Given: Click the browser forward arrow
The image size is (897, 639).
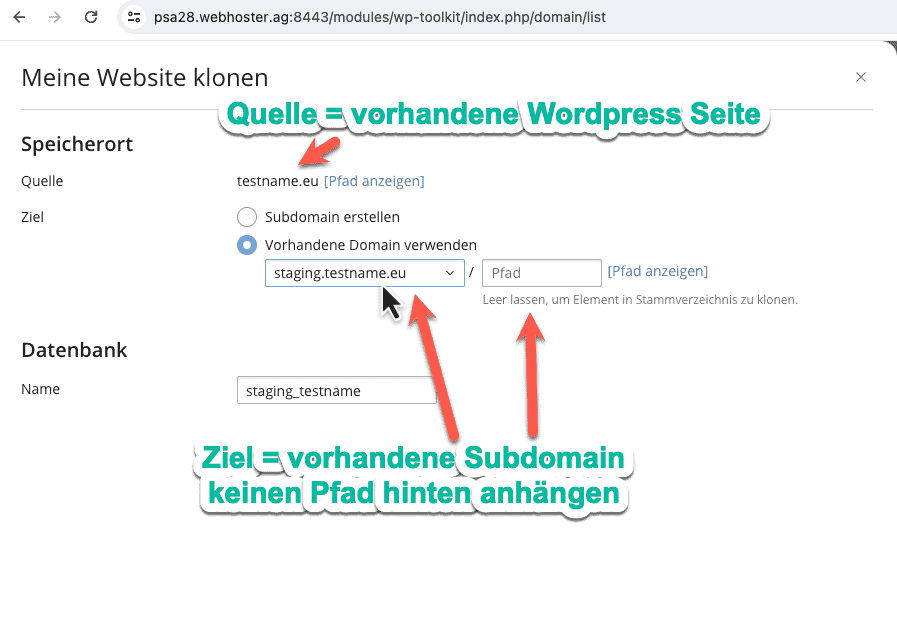Looking at the screenshot, I should 55,17.
